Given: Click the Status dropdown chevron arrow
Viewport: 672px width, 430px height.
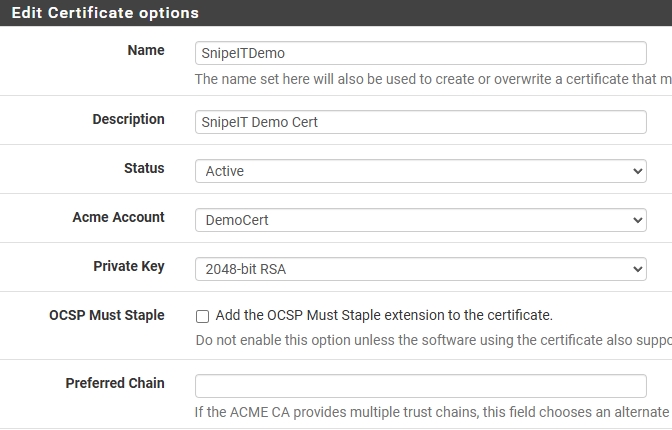Looking at the screenshot, I should pos(637,171).
